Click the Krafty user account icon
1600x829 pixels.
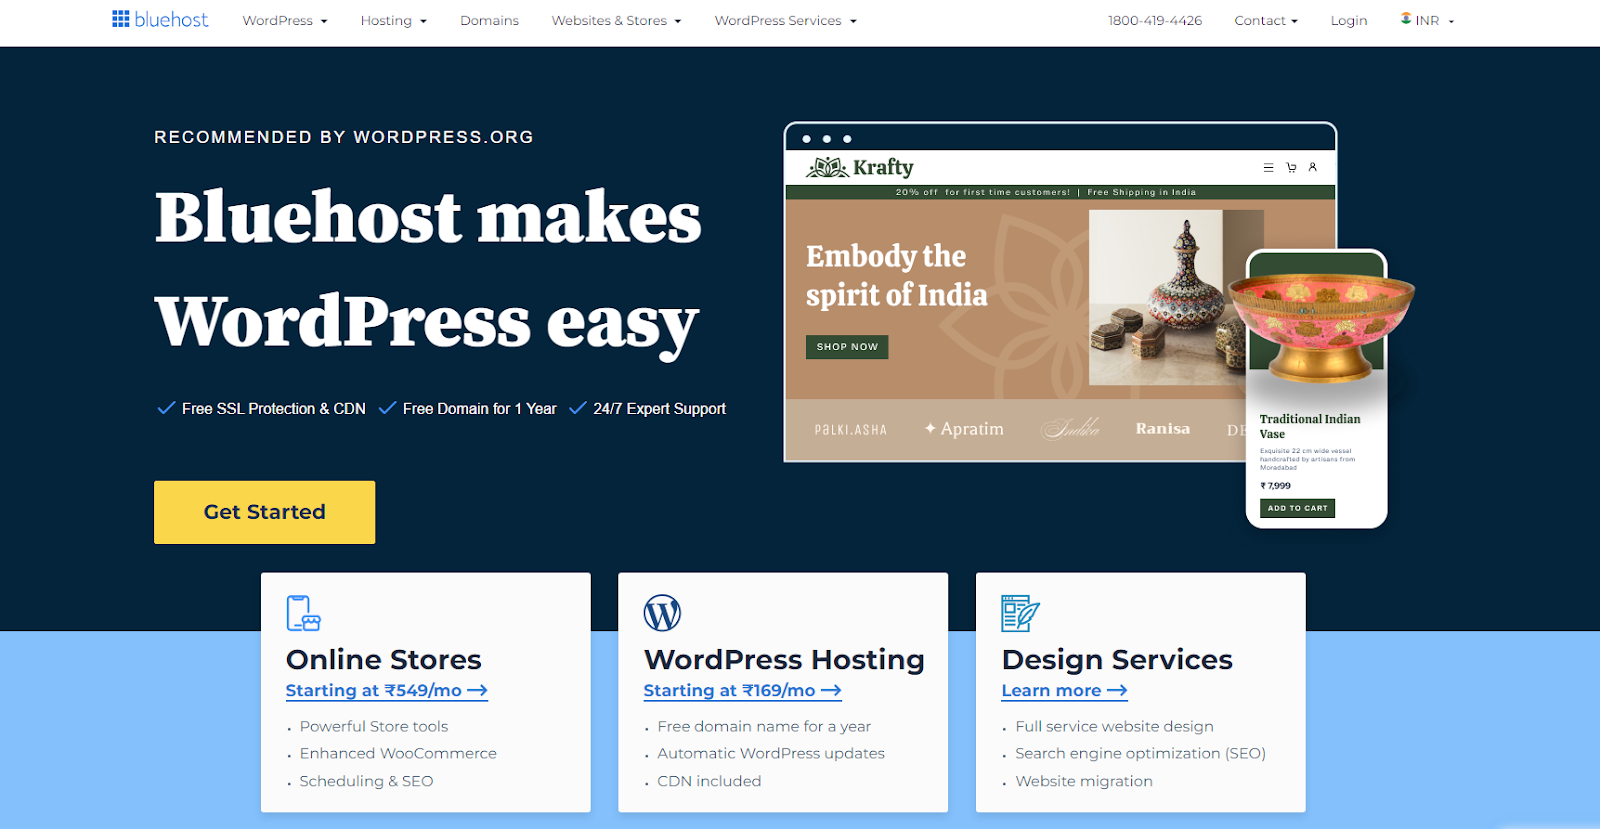coord(1313,168)
